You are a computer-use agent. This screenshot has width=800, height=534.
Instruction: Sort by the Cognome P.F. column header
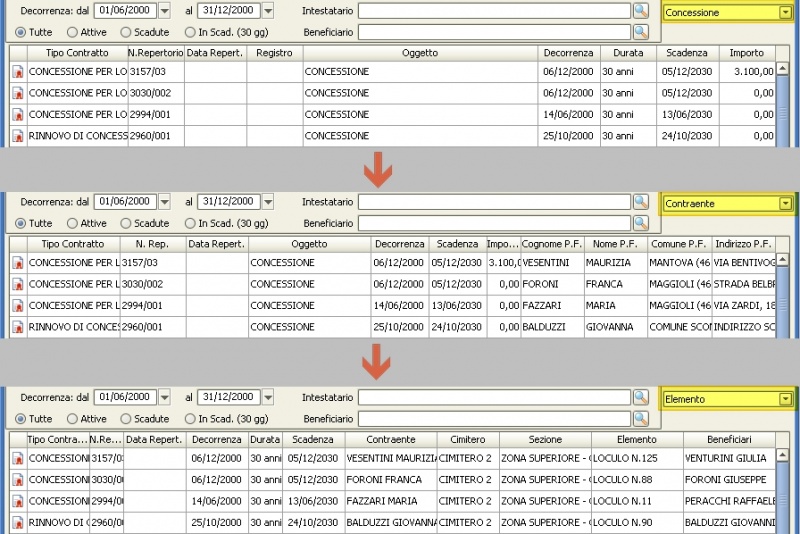tap(552, 244)
